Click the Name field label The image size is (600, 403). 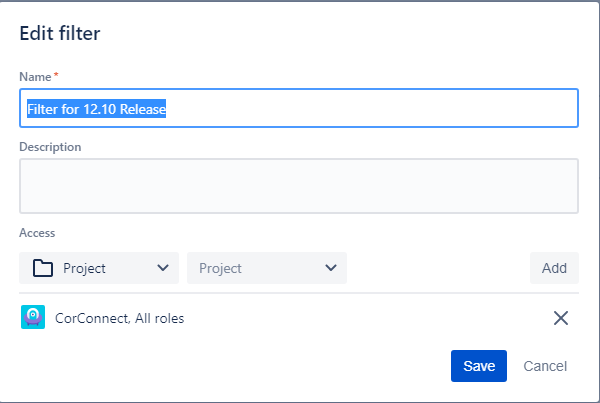pos(35,77)
